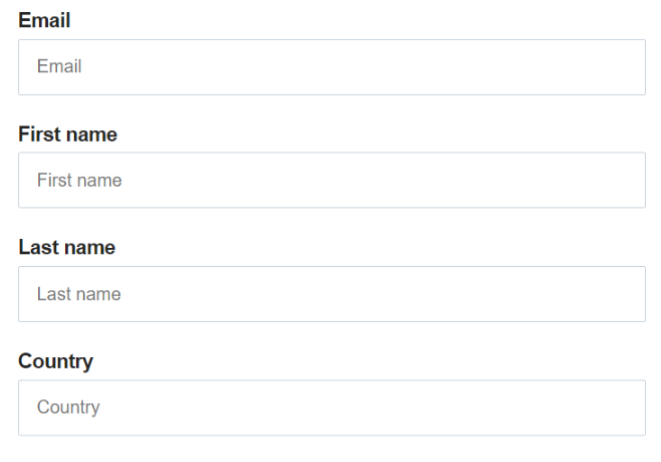The height and width of the screenshot is (462, 661).
Task: Click the bold Email label
Action: tap(44, 20)
